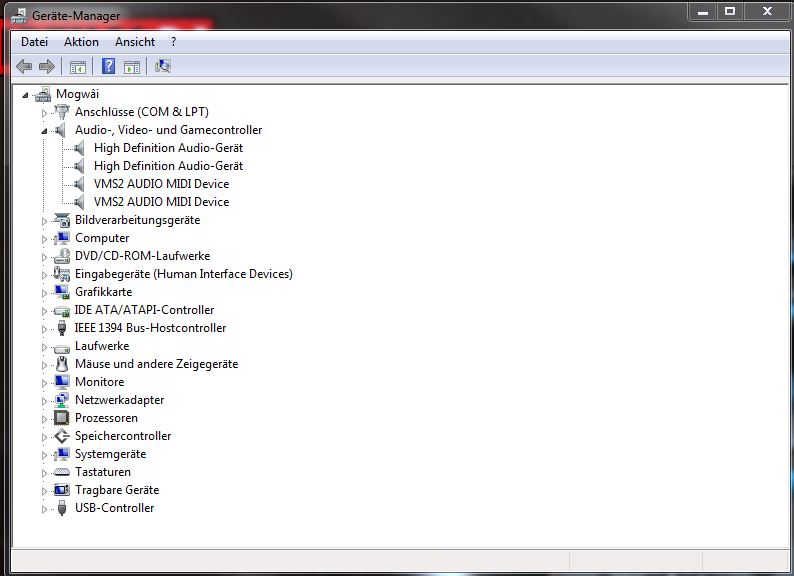This screenshot has width=794, height=576.
Task: Expand Anschlüsse (COM & LPT) arrow
Action: (44, 113)
